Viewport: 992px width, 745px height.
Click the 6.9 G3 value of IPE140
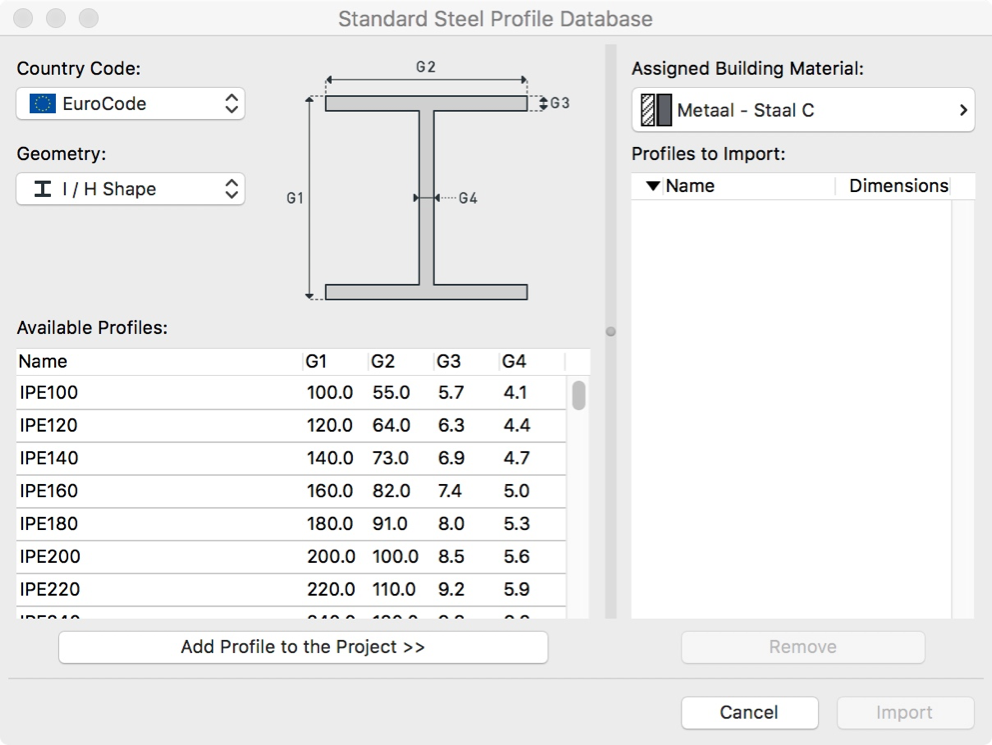[451, 459]
